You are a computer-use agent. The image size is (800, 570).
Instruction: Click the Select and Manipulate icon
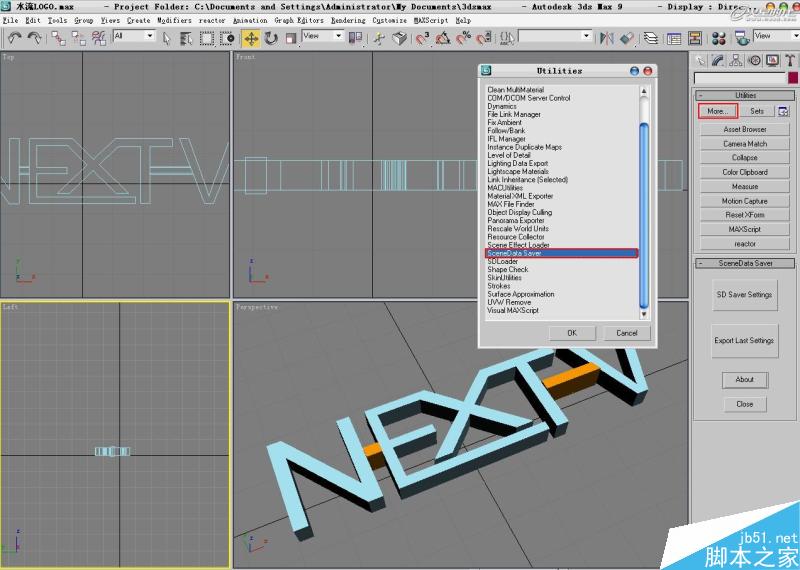coord(379,38)
